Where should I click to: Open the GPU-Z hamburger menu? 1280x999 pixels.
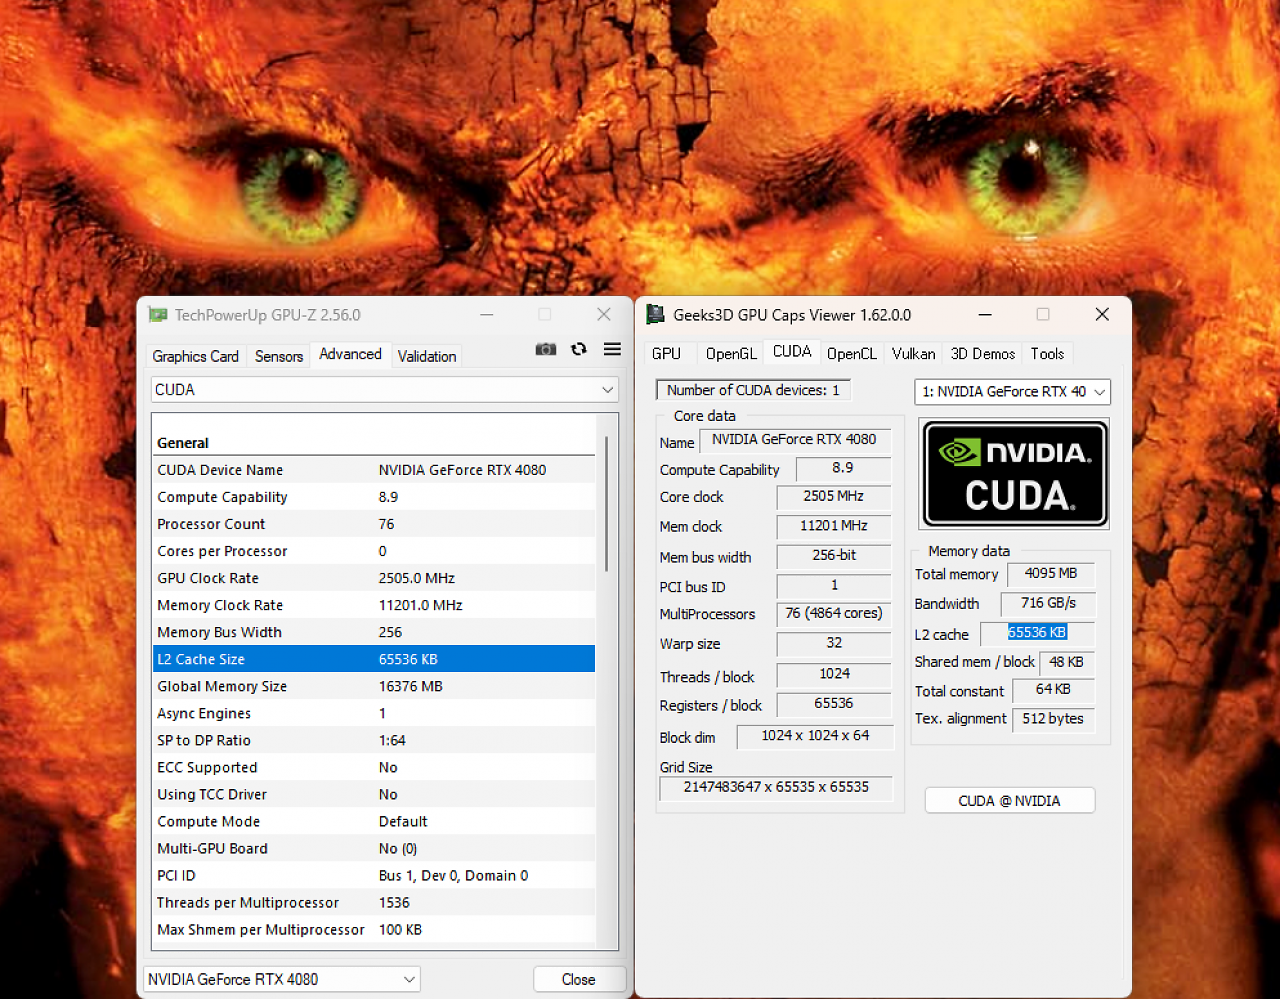point(612,349)
